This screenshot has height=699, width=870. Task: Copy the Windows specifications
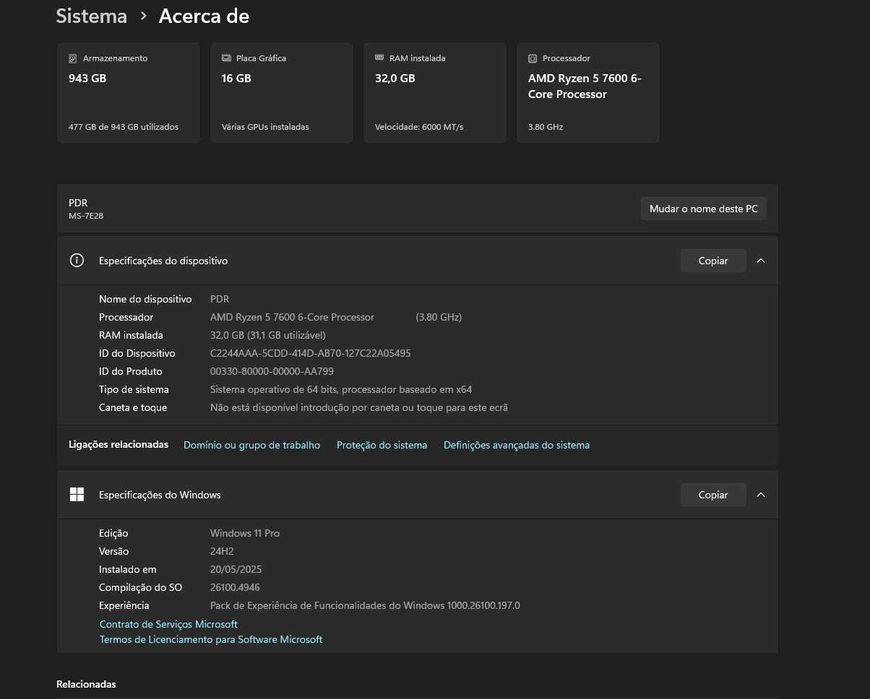coord(713,495)
